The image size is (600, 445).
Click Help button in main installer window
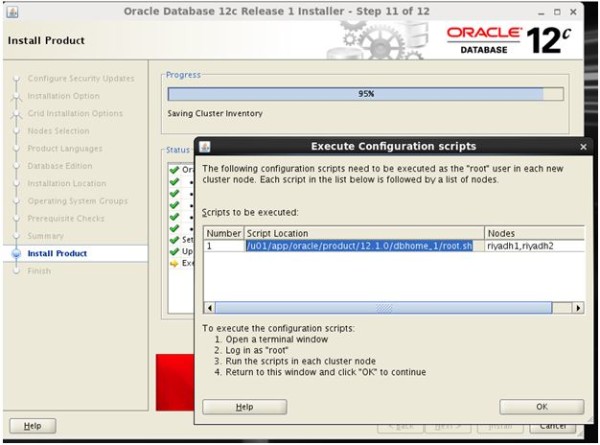coord(33,426)
